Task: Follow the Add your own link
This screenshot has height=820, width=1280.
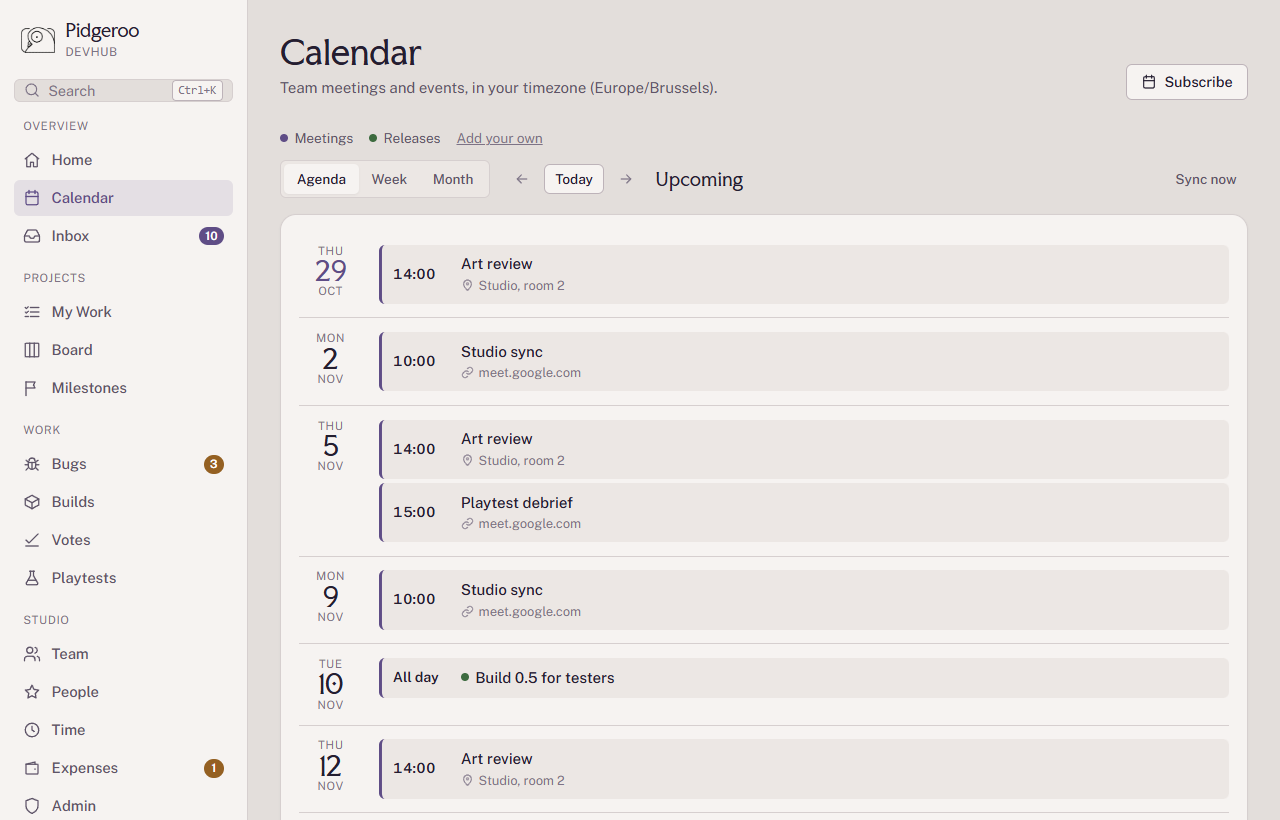Action: (x=500, y=138)
